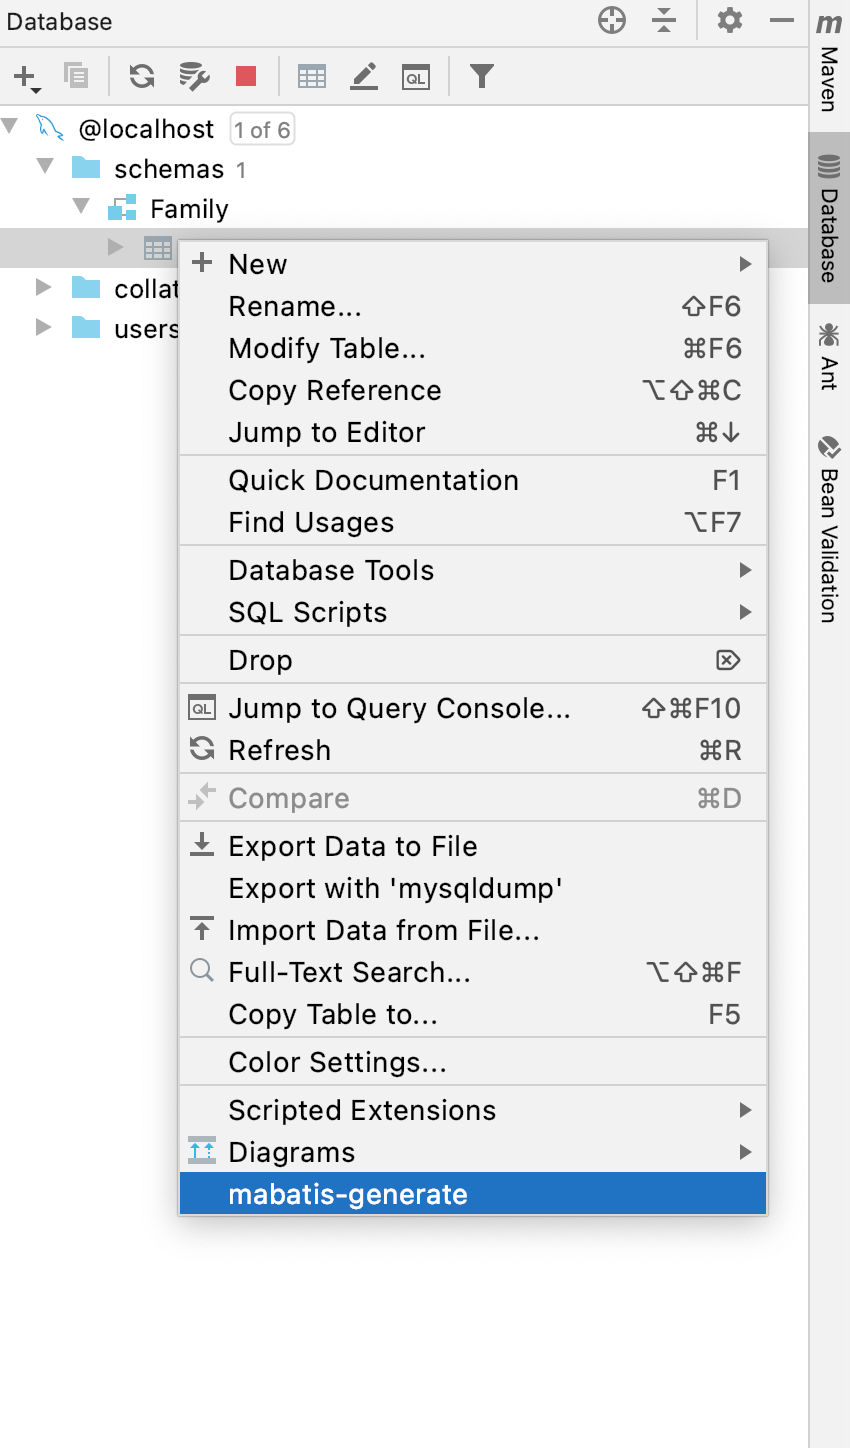Collapse the schemas folder
Viewport: 850px width, 1448px height.
45,167
